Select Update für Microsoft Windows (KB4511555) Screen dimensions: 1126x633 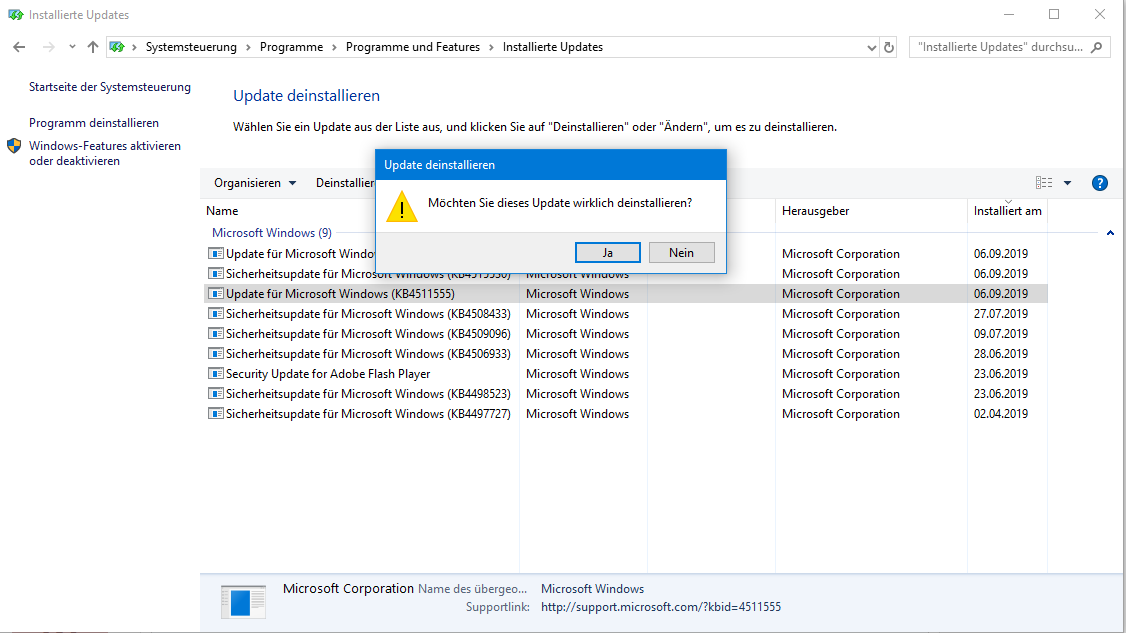pos(625,294)
